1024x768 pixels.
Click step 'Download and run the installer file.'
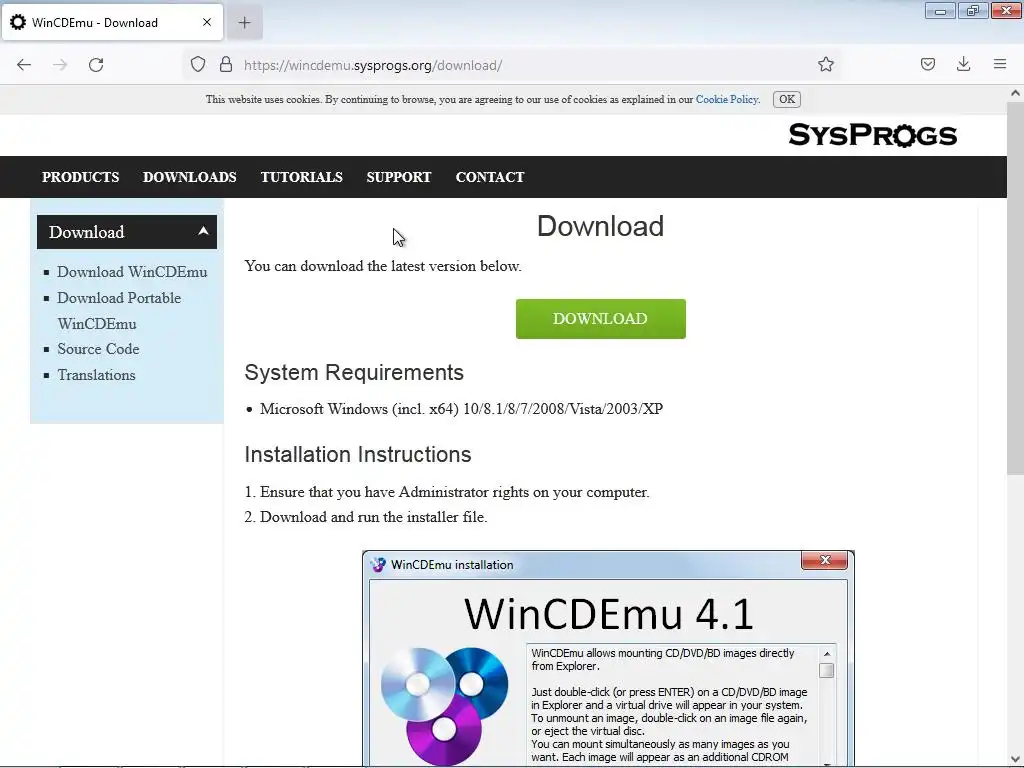point(374,517)
